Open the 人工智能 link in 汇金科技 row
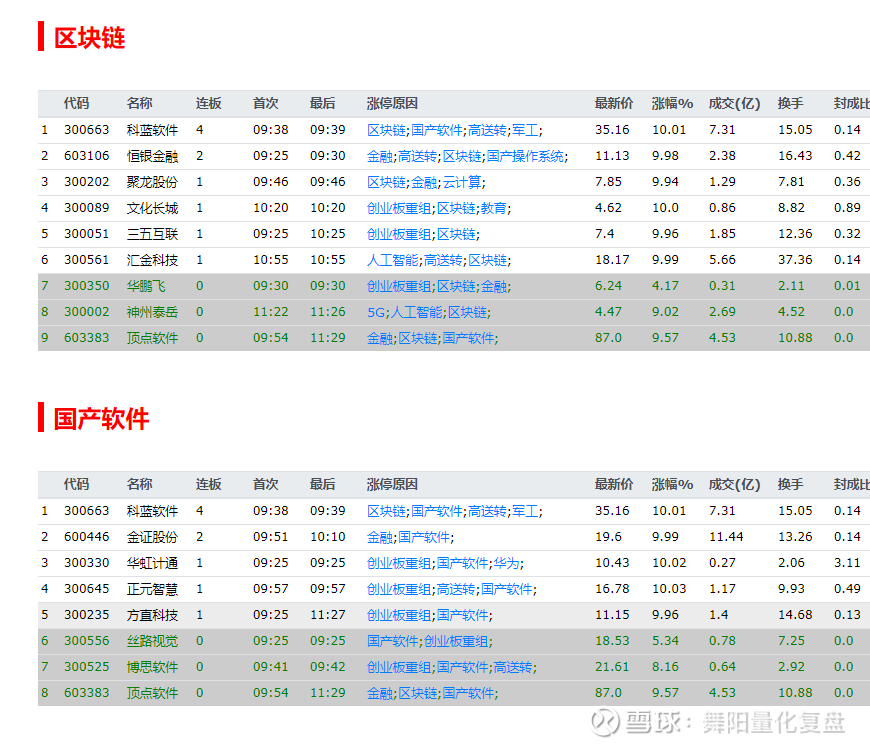 (393, 260)
